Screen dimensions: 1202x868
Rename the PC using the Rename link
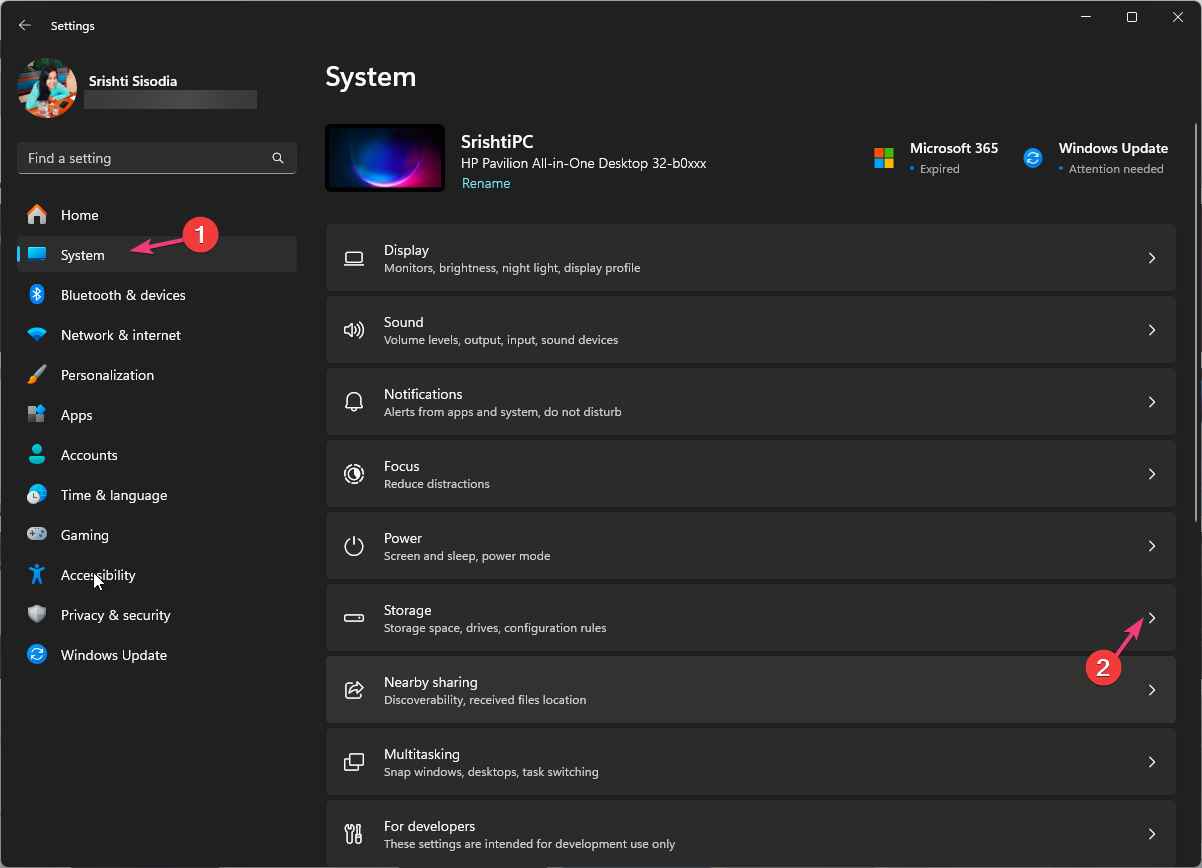(486, 183)
